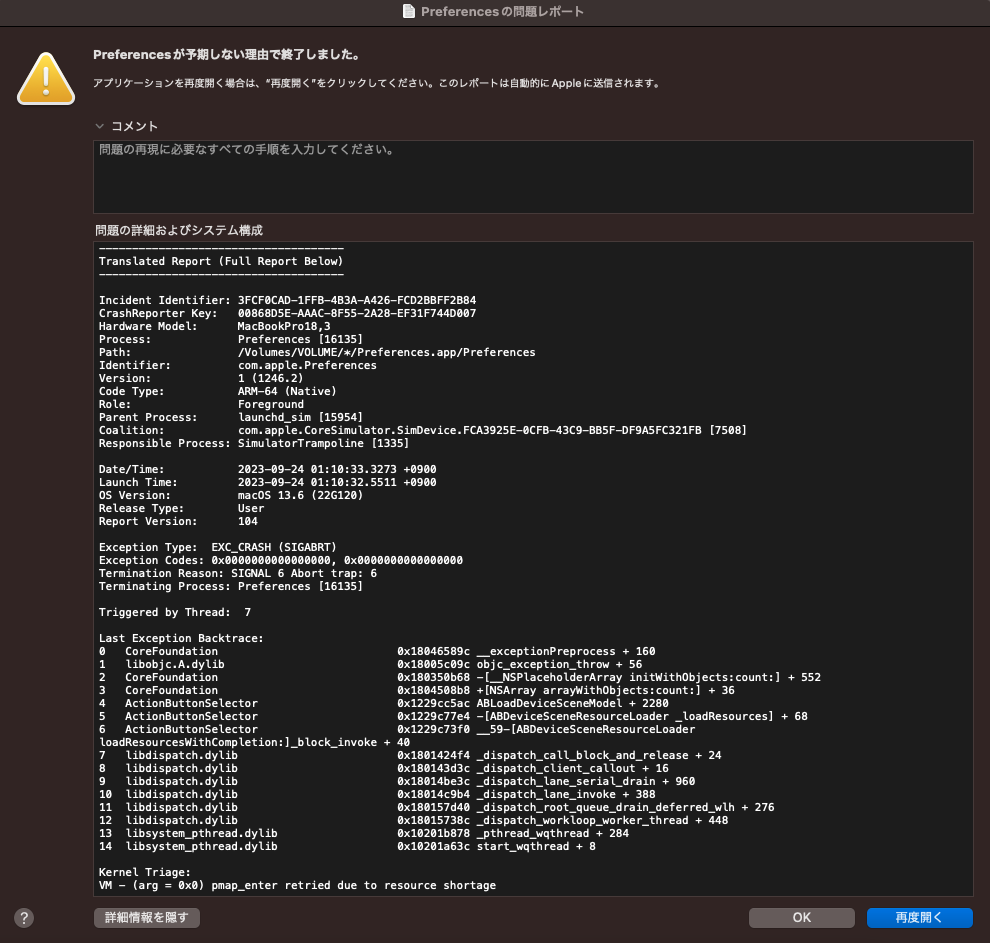Click the Launch Time line
Image resolution: width=990 pixels, height=943 pixels.
point(268,482)
